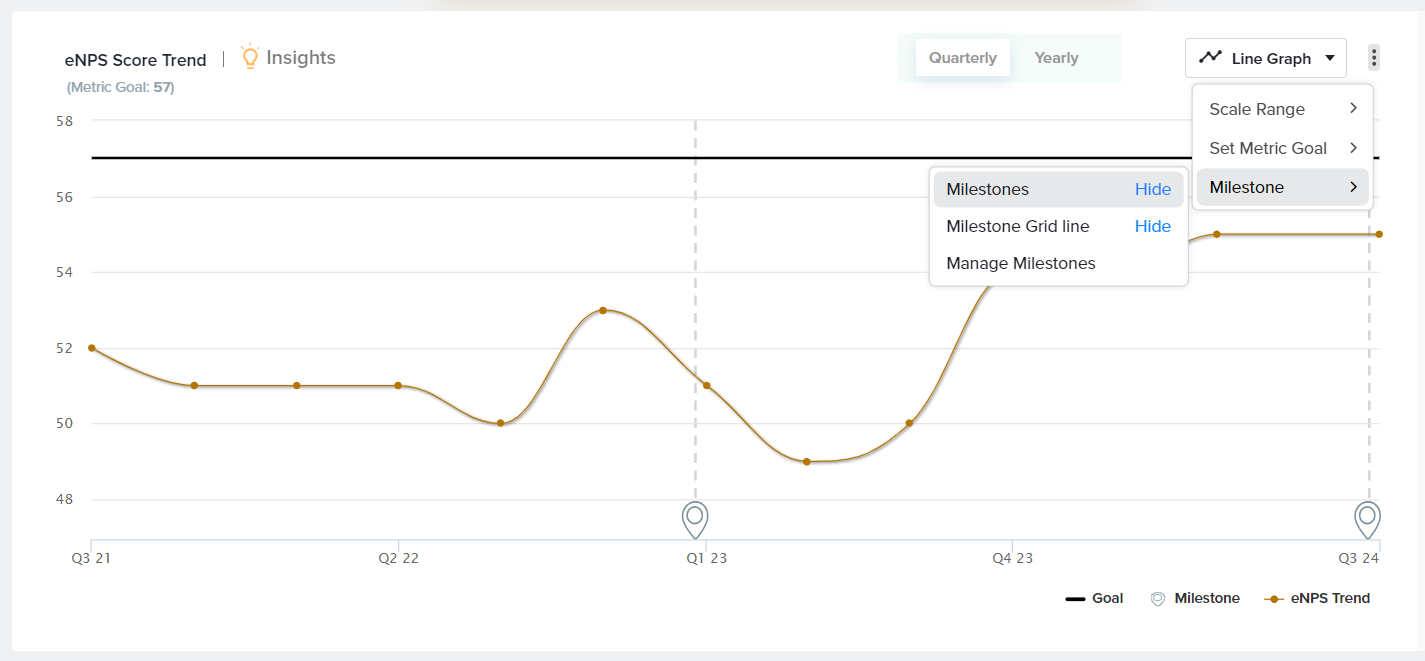Toggle the Goal legend entry
Screen dimensions: 1425x661
[1094, 598]
